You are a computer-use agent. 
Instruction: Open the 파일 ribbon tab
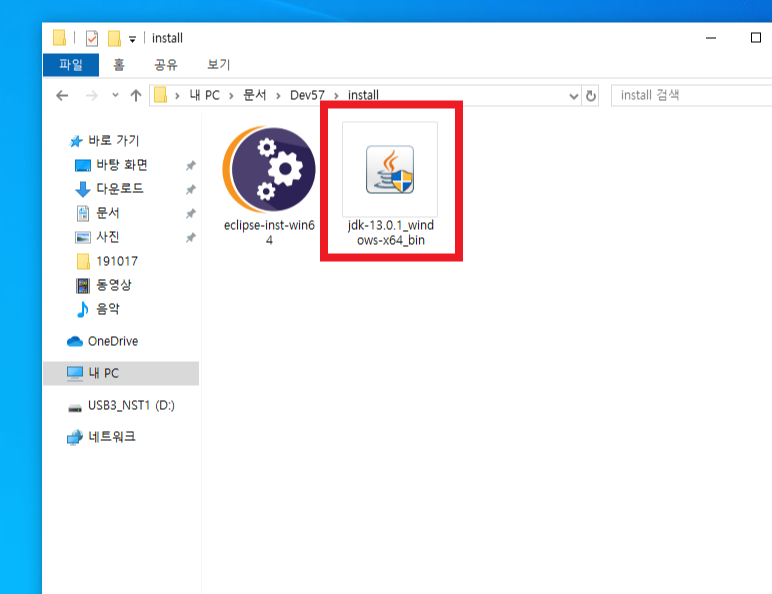click(x=71, y=65)
